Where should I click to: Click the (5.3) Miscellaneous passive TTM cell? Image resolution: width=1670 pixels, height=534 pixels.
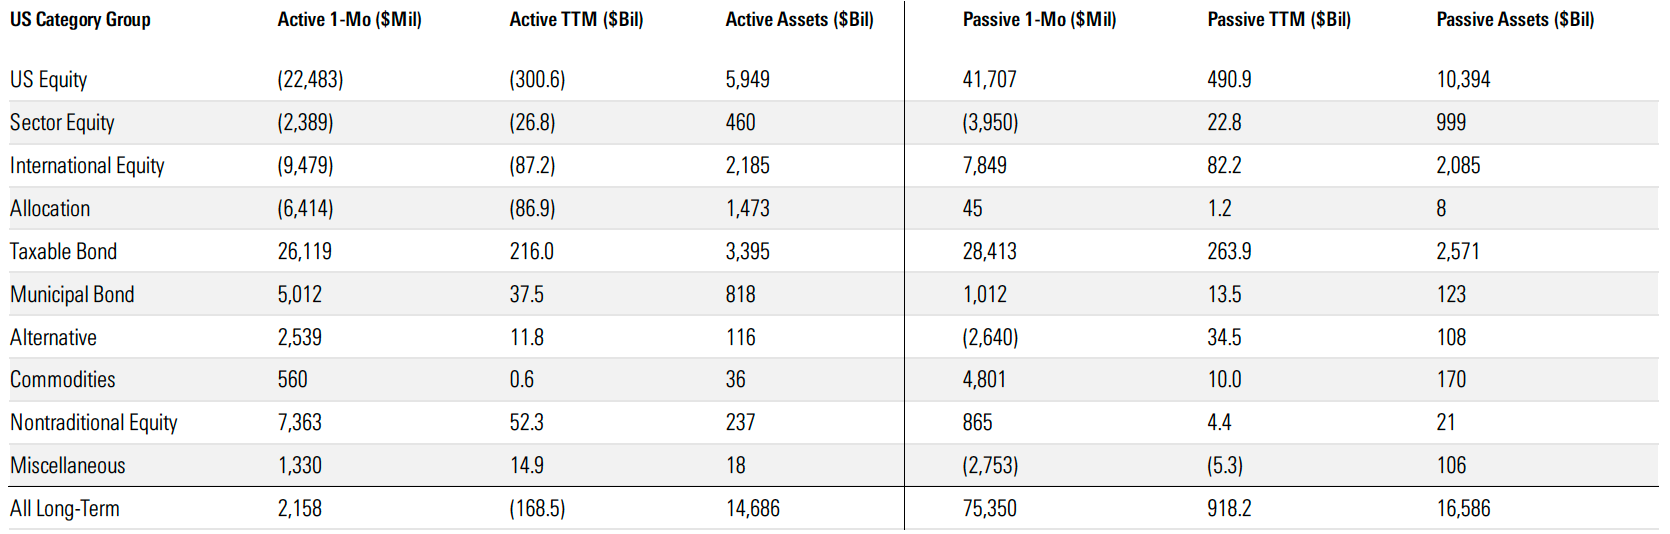click(x=1225, y=466)
